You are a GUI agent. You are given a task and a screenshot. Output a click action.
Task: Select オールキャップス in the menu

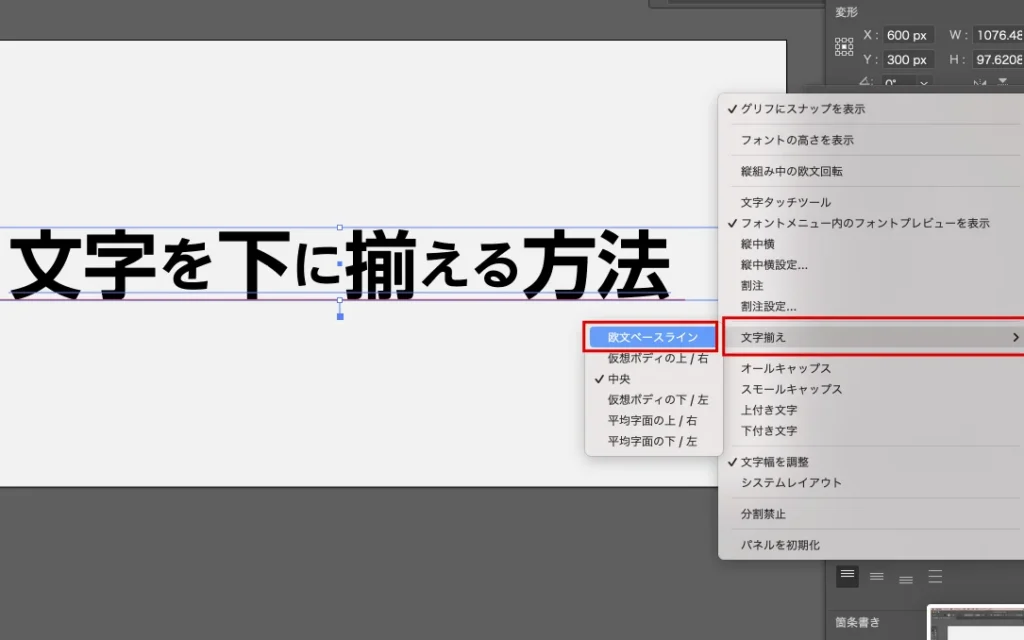(x=785, y=369)
